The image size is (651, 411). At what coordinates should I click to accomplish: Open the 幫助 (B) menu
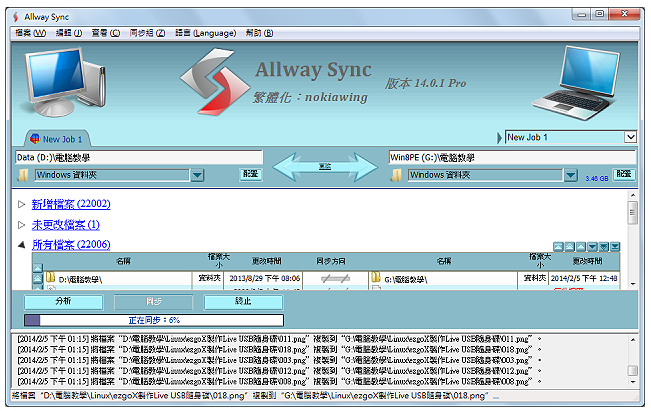(259, 33)
